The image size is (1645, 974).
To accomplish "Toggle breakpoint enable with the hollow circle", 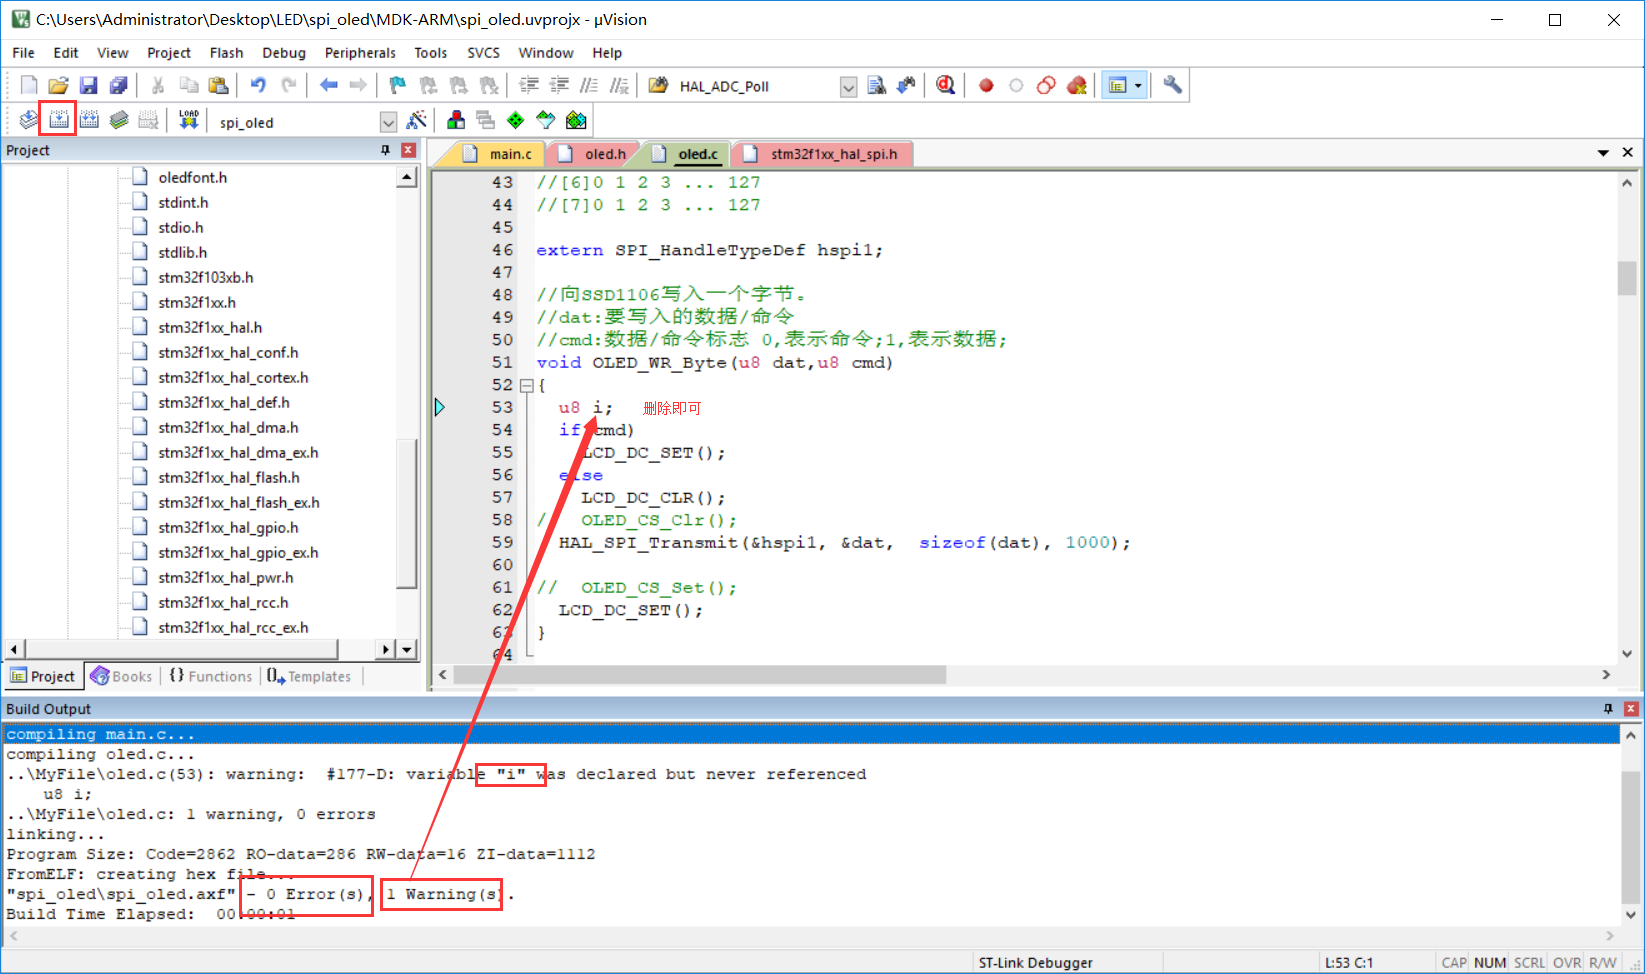I will point(1016,86).
